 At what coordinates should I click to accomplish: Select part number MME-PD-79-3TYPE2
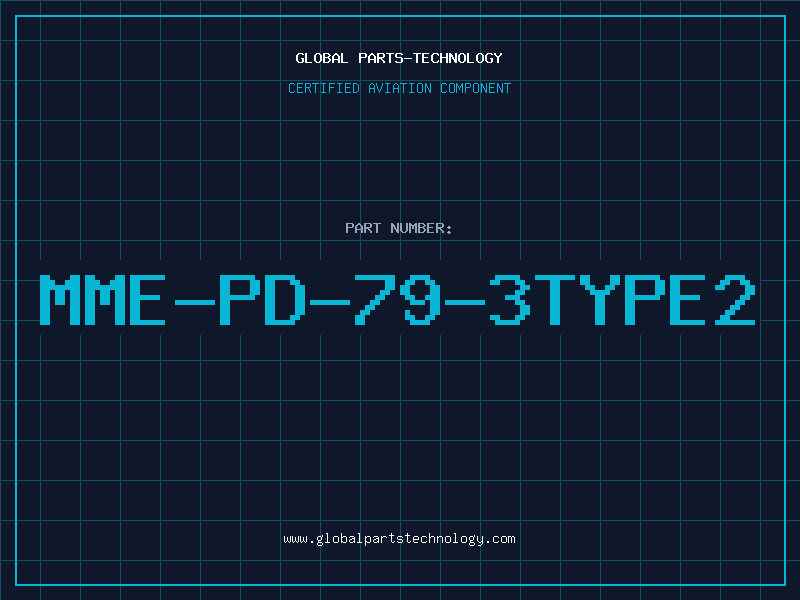[398, 300]
